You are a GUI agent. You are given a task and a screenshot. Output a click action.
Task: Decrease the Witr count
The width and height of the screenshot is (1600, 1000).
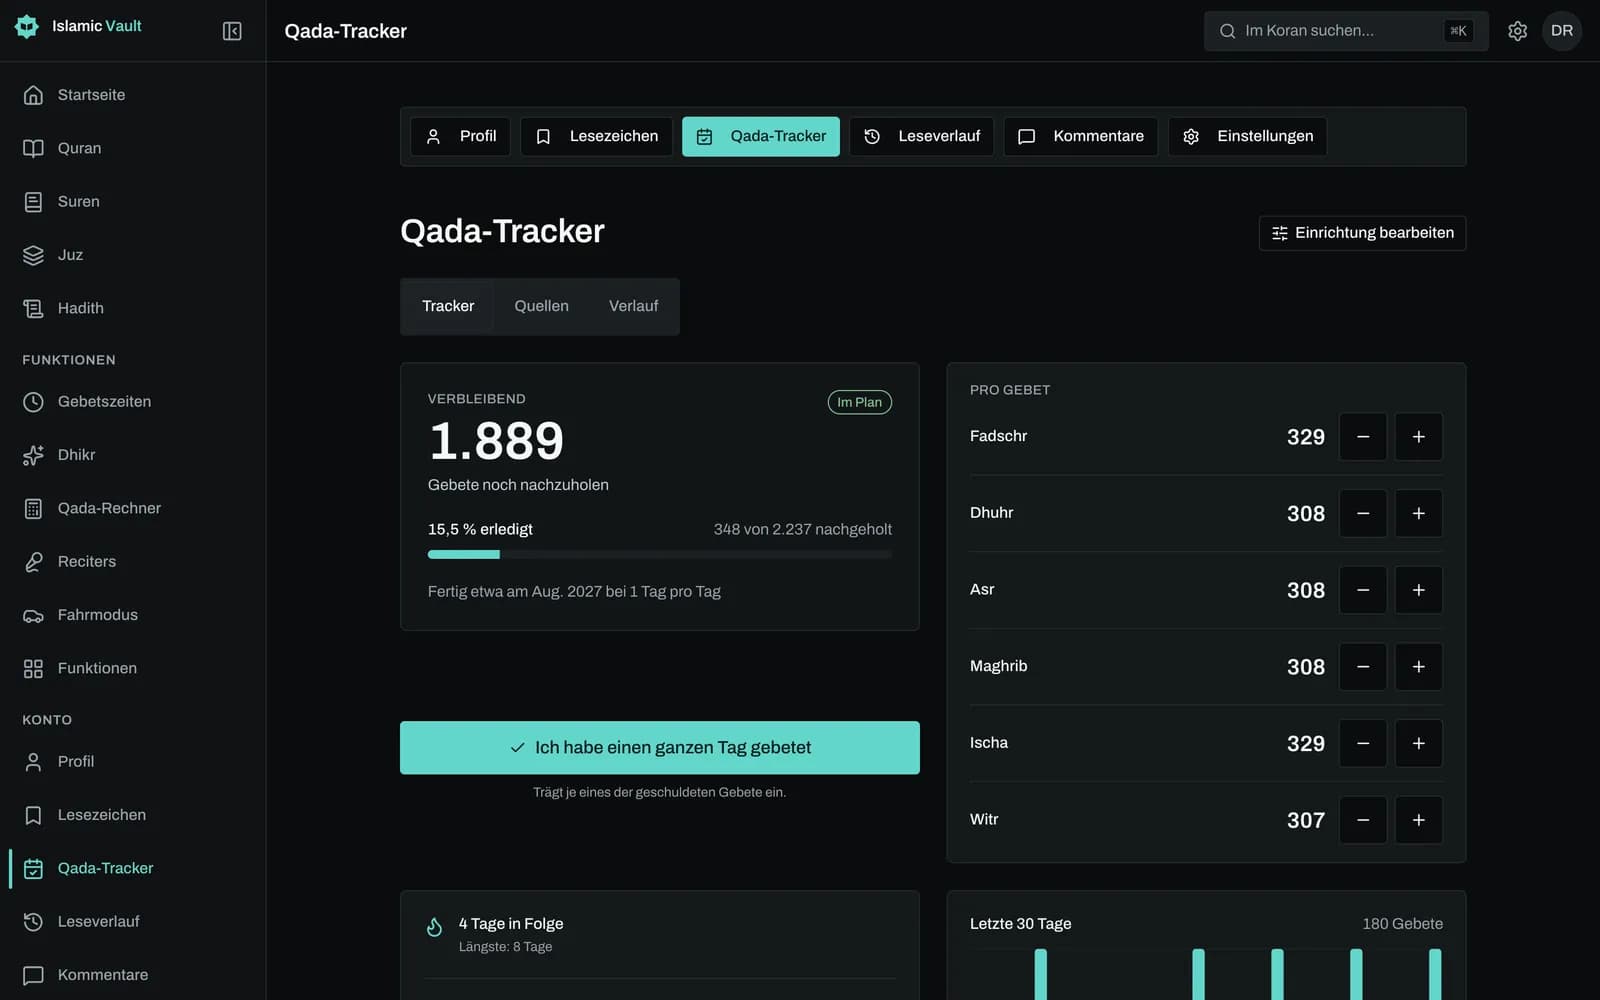click(1362, 820)
